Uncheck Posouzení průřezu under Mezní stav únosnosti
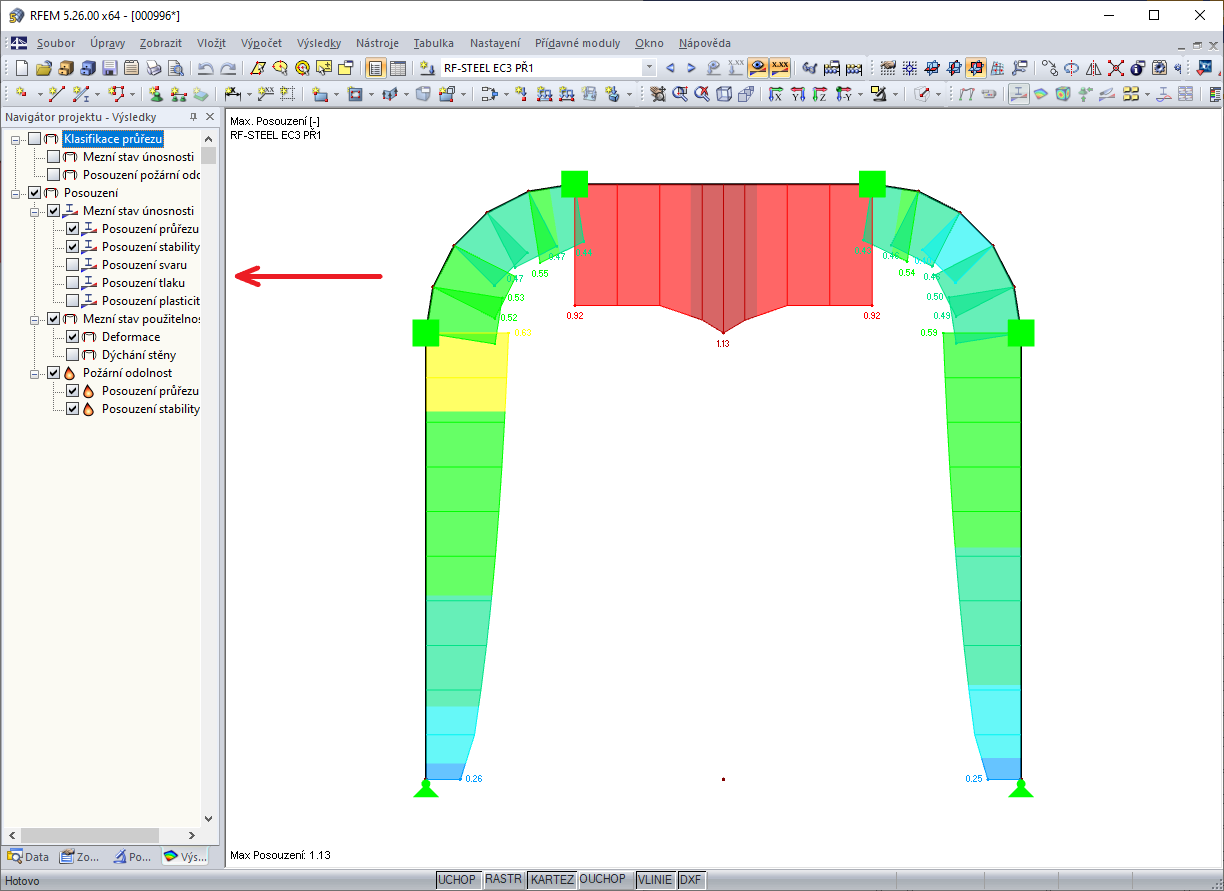Viewport: 1224px width, 891px height. pyautogui.click(x=73, y=229)
